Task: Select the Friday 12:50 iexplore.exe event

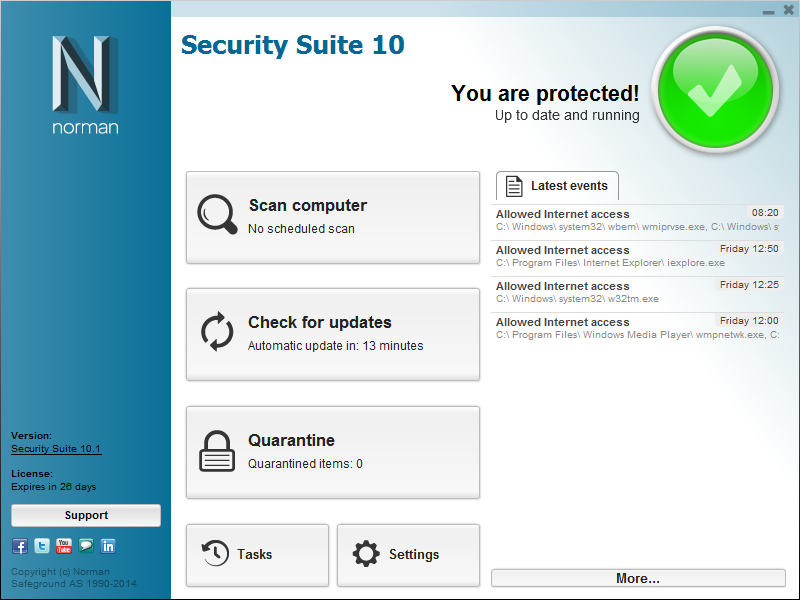Action: click(637, 256)
